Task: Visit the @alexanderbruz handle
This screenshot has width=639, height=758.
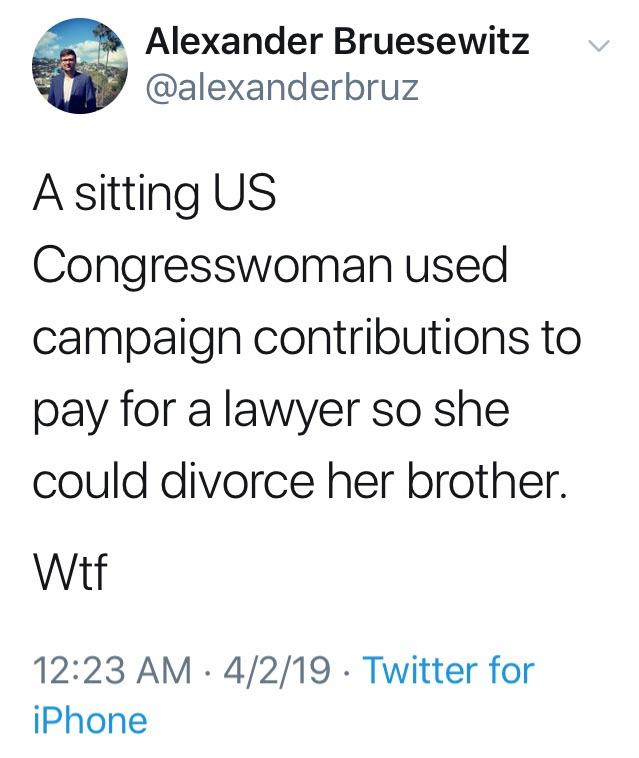Action: [282, 88]
